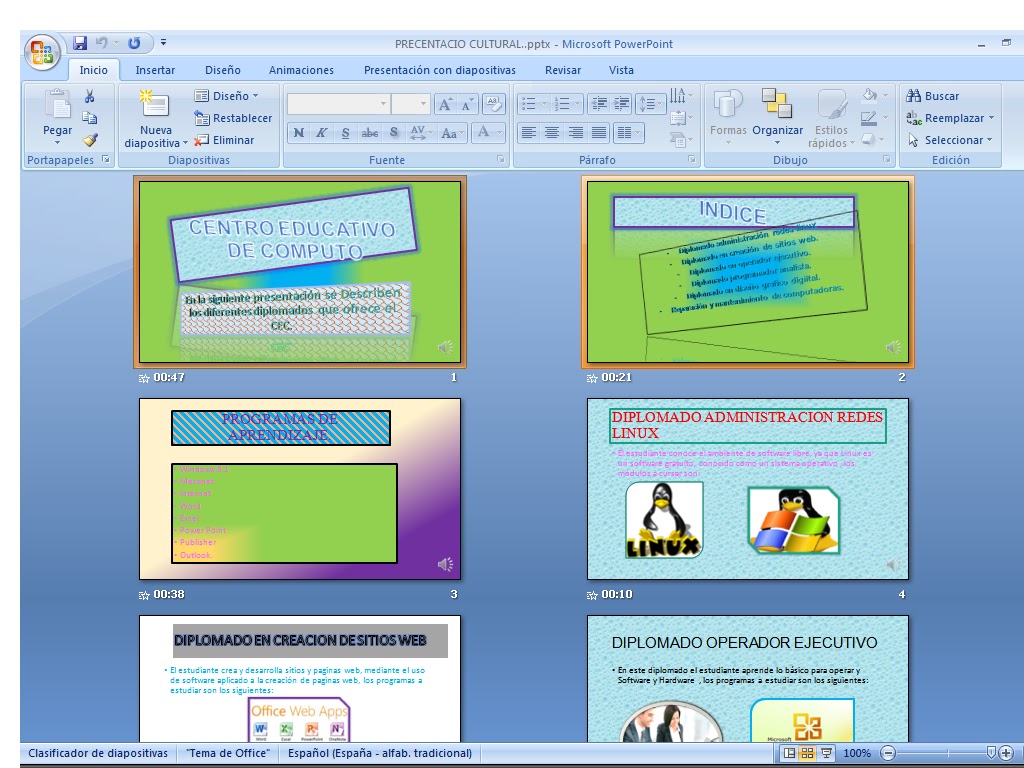
Task: Decrease font size with the small A
Action: tap(467, 104)
